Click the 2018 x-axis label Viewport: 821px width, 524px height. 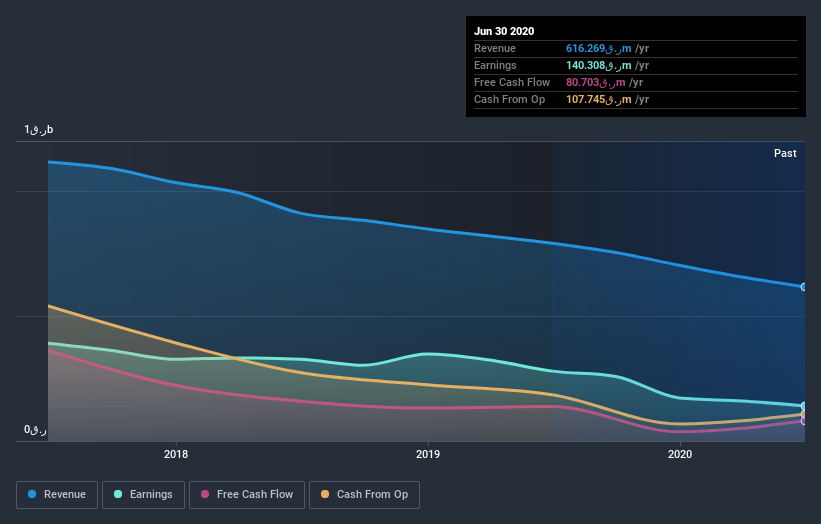(x=176, y=454)
